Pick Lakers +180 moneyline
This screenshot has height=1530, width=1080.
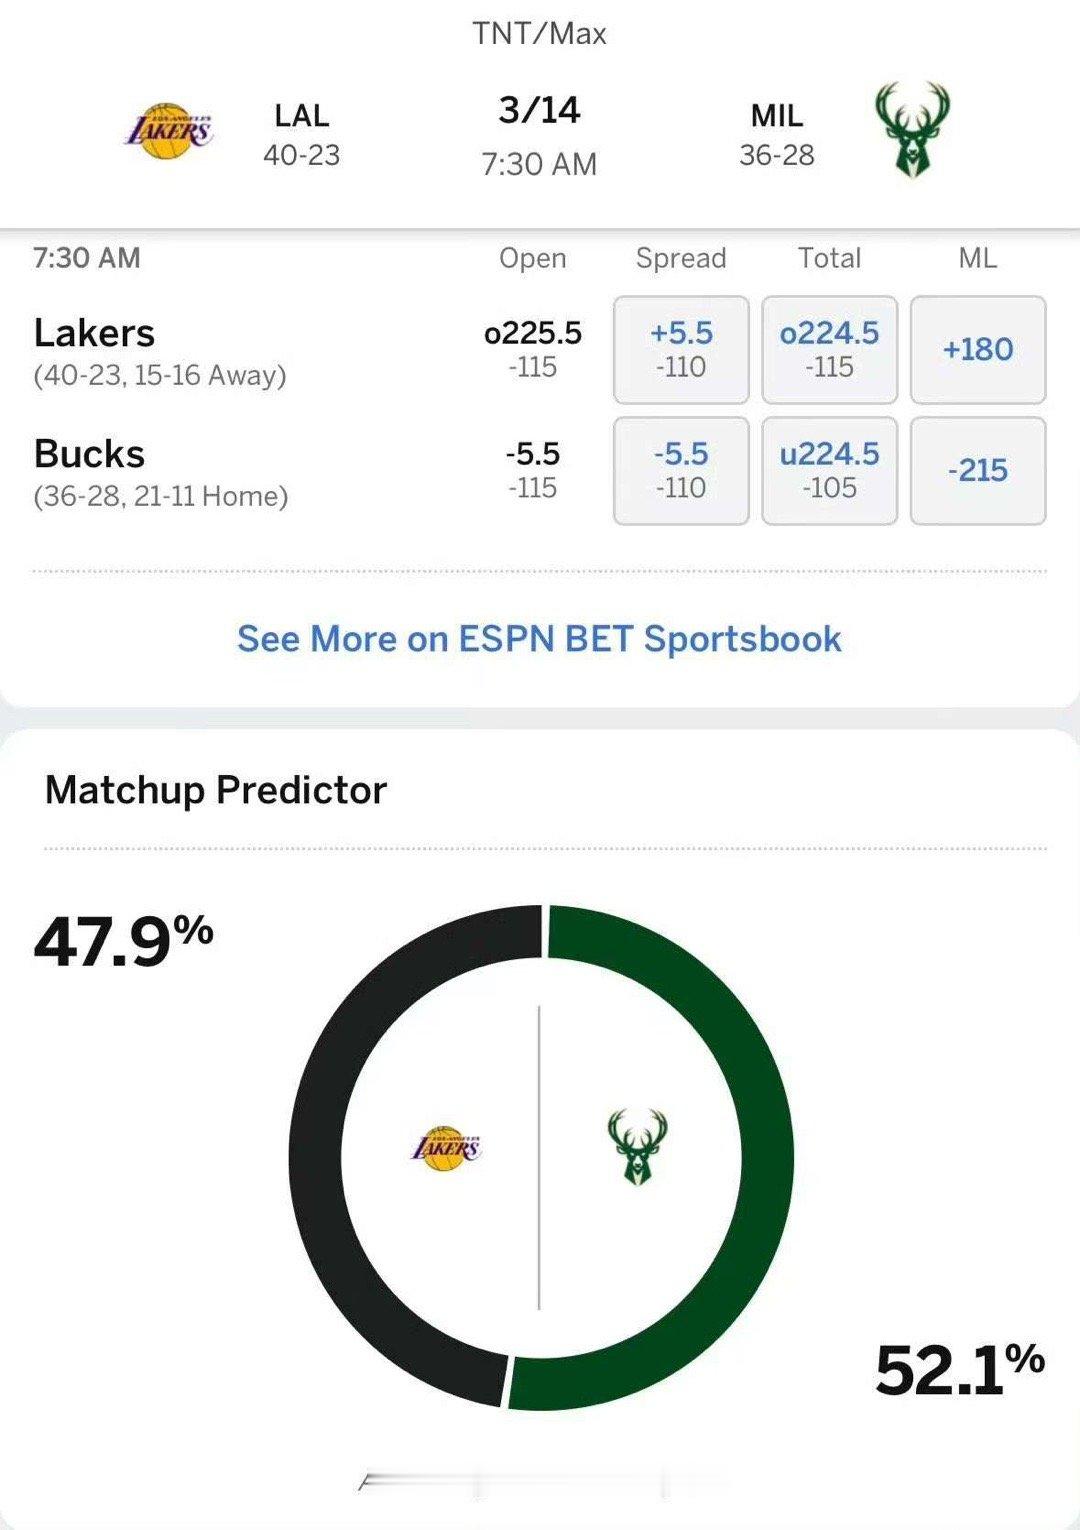tap(978, 349)
